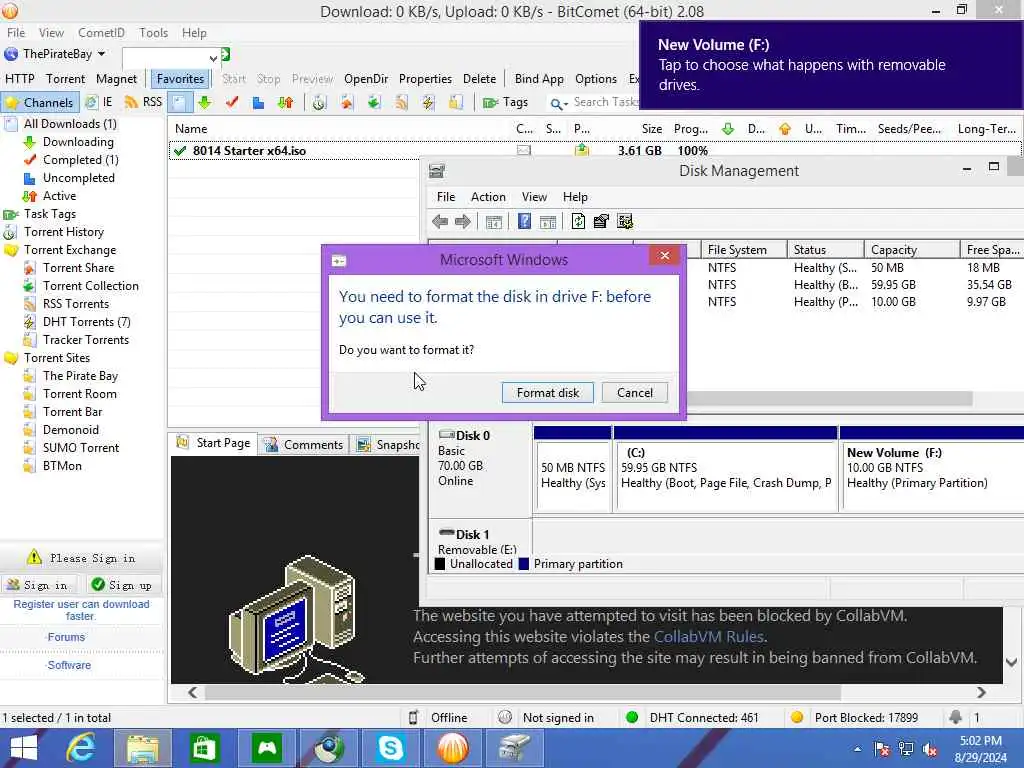Open the RSS feed icon in toolbar
This screenshot has height=768, width=1024.
[131, 103]
